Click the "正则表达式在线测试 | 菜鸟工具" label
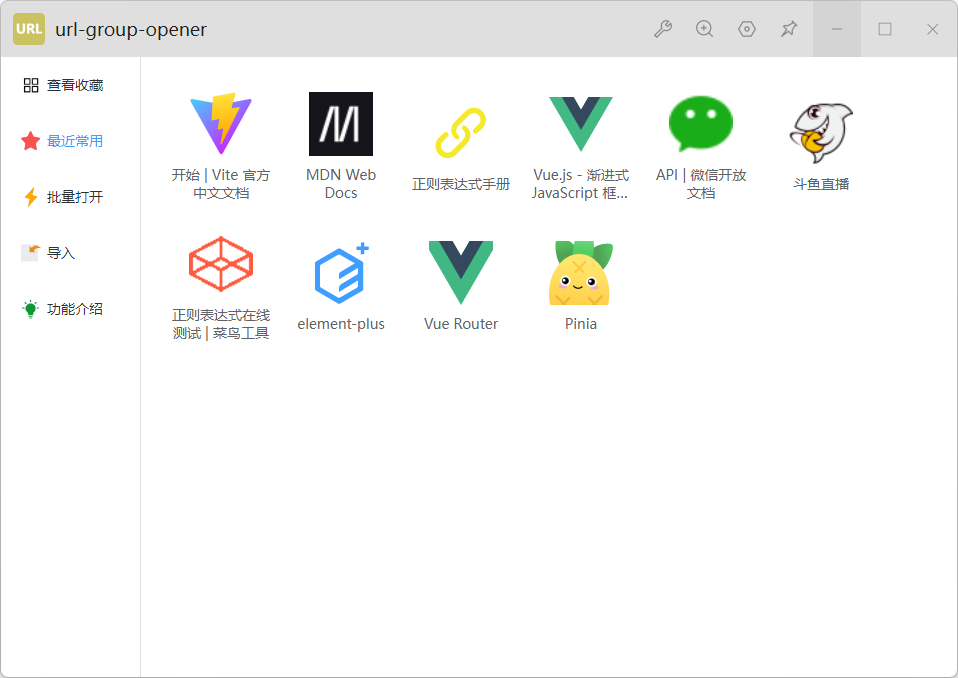This screenshot has width=958, height=678. pos(221,324)
